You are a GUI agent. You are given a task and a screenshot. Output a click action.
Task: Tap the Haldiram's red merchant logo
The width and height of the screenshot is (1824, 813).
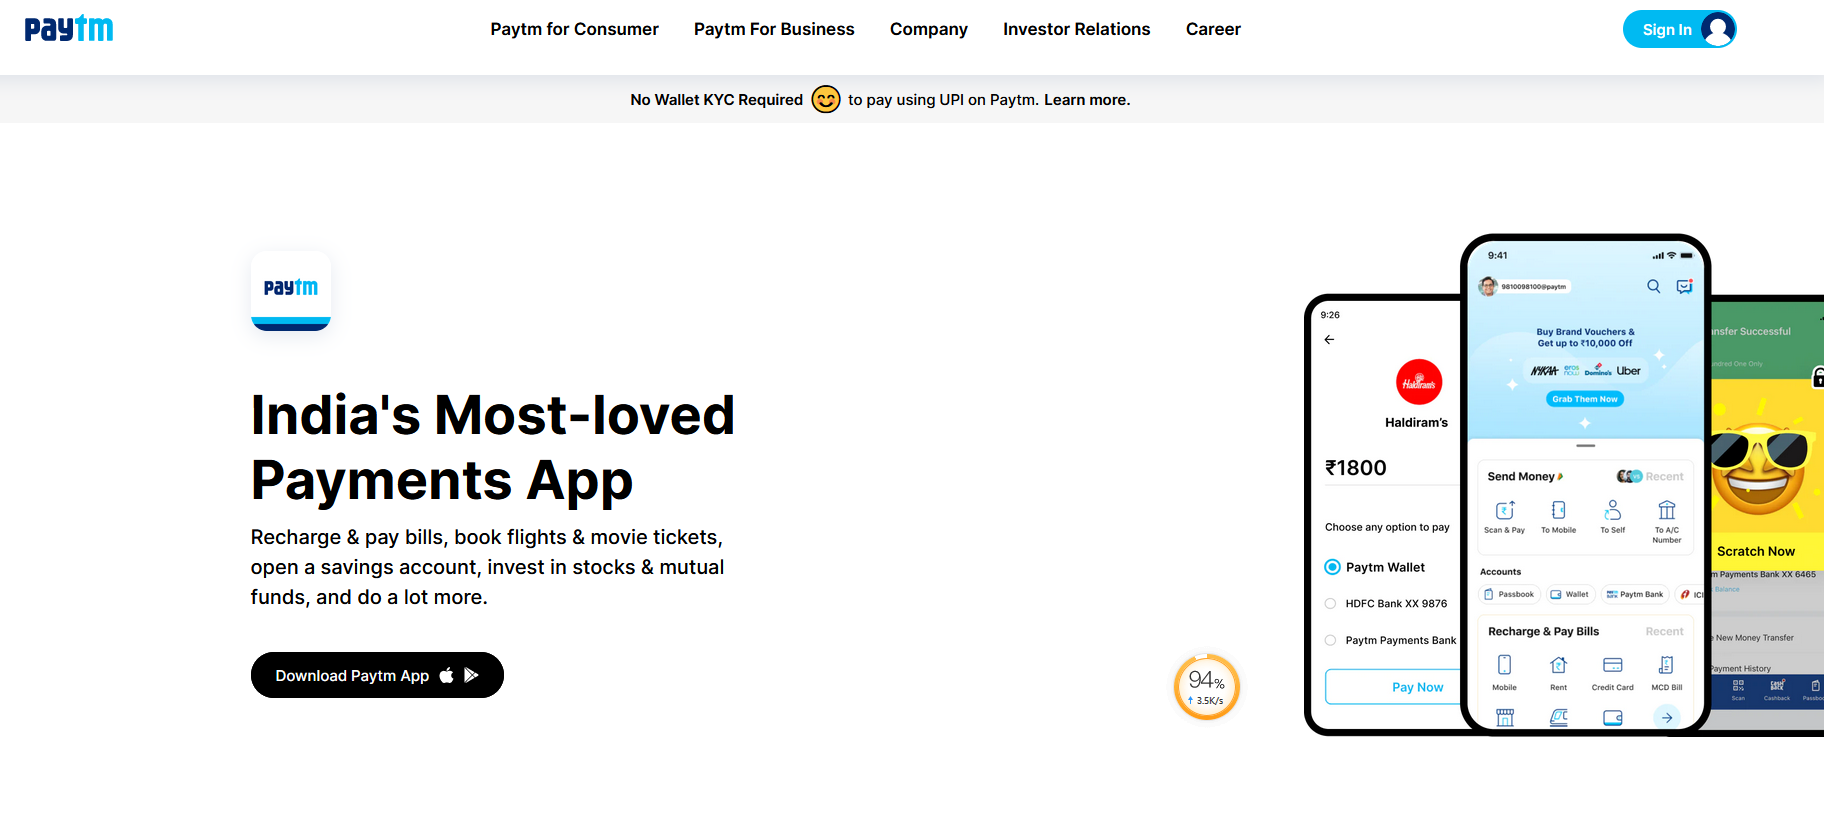pyautogui.click(x=1419, y=382)
